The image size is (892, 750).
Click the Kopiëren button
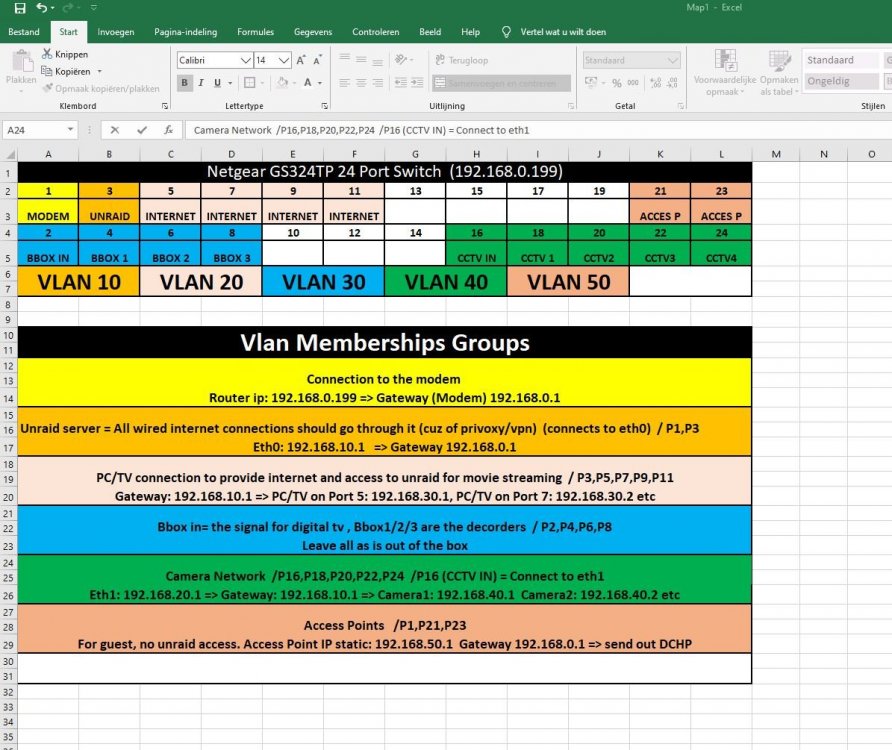pyautogui.click(x=66, y=71)
